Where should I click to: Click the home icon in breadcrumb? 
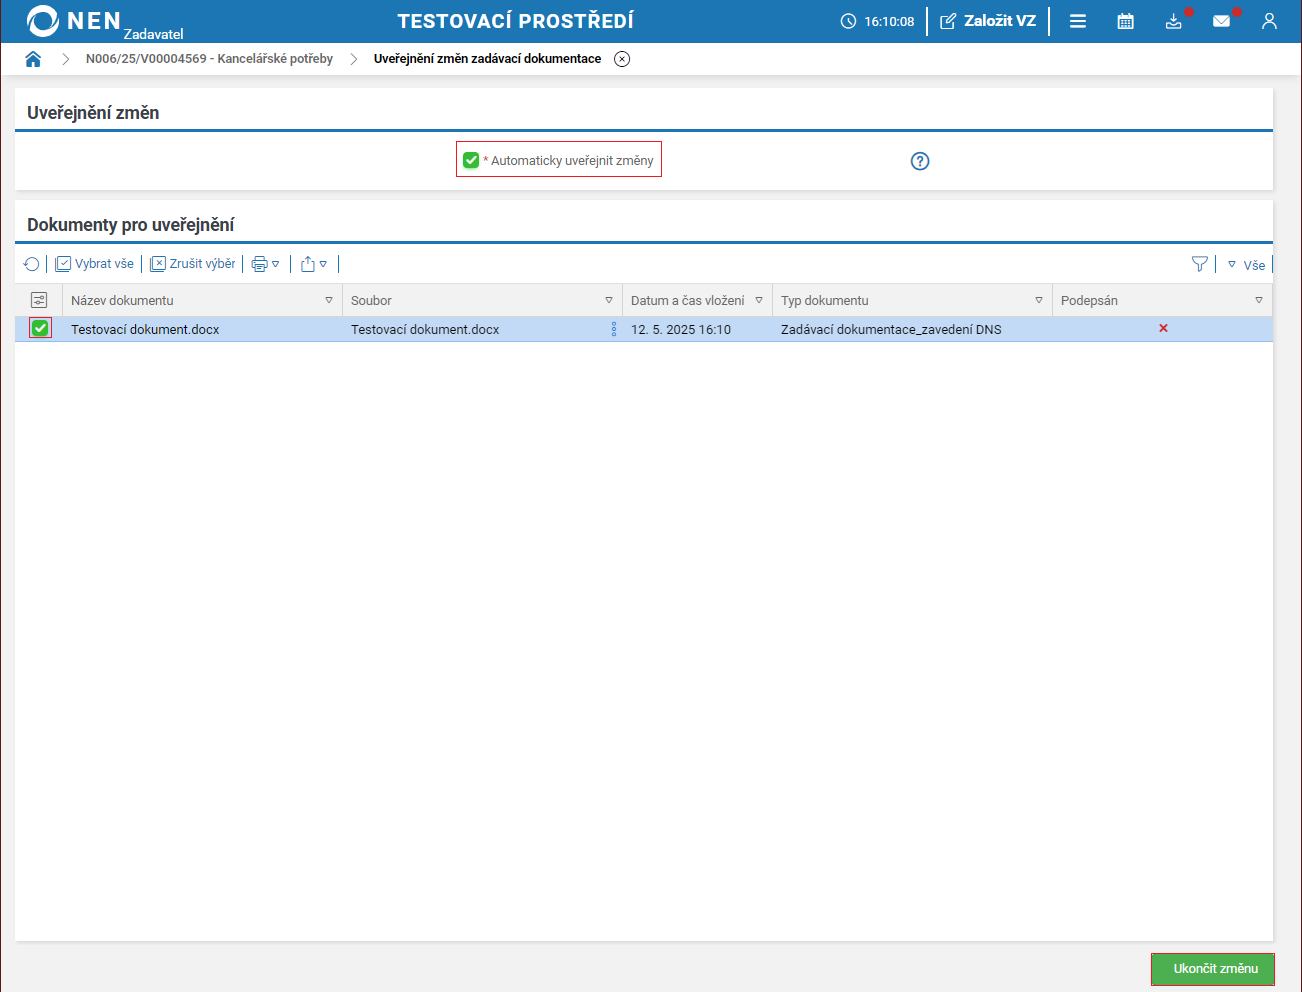click(33, 59)
